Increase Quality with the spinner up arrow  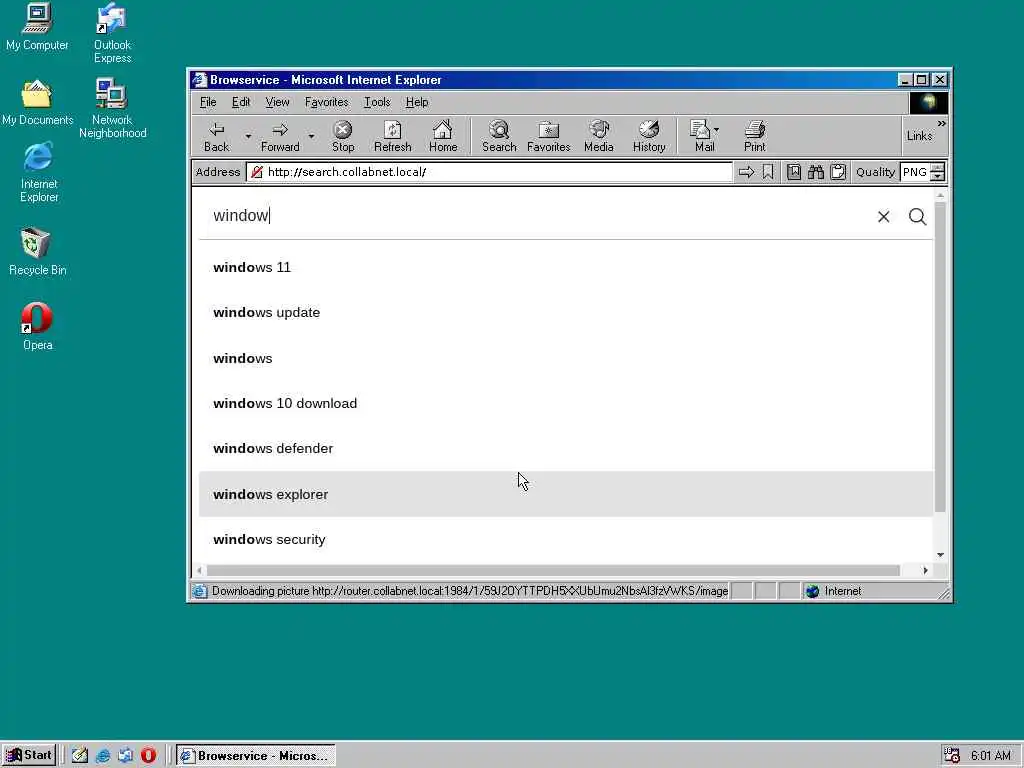pyautogui.click(x=938, y=168)
